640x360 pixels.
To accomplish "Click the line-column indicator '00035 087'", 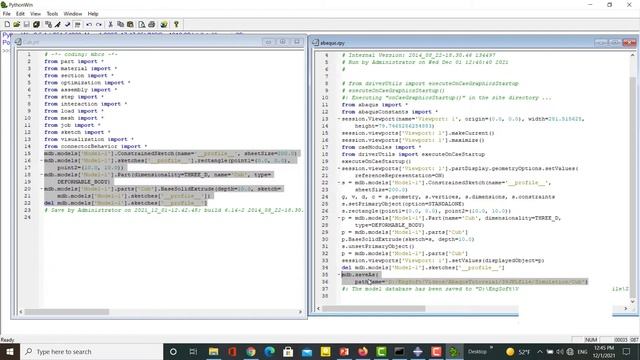I will [626, 340].
